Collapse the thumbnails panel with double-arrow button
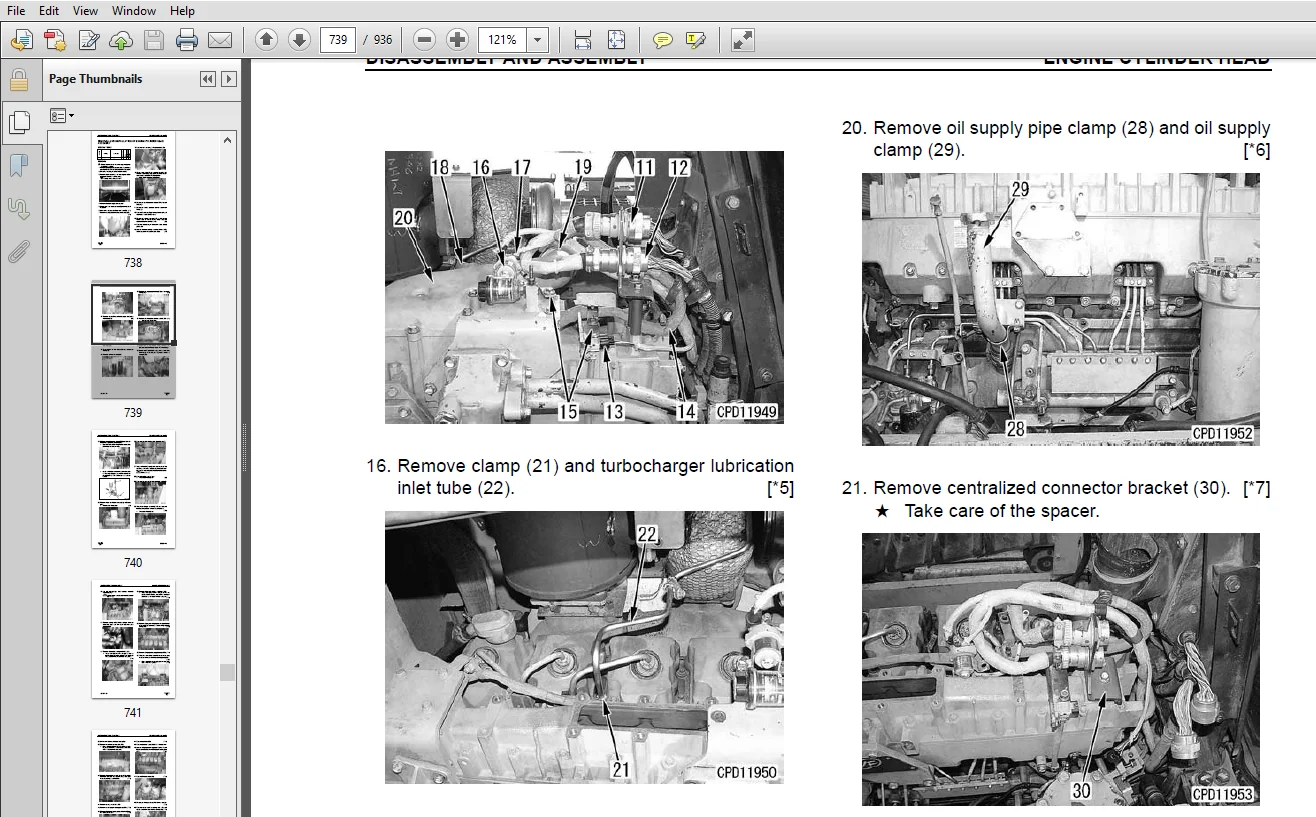Screen dimensions: 1316x817 pyautogui.click(x=208, y=79)
